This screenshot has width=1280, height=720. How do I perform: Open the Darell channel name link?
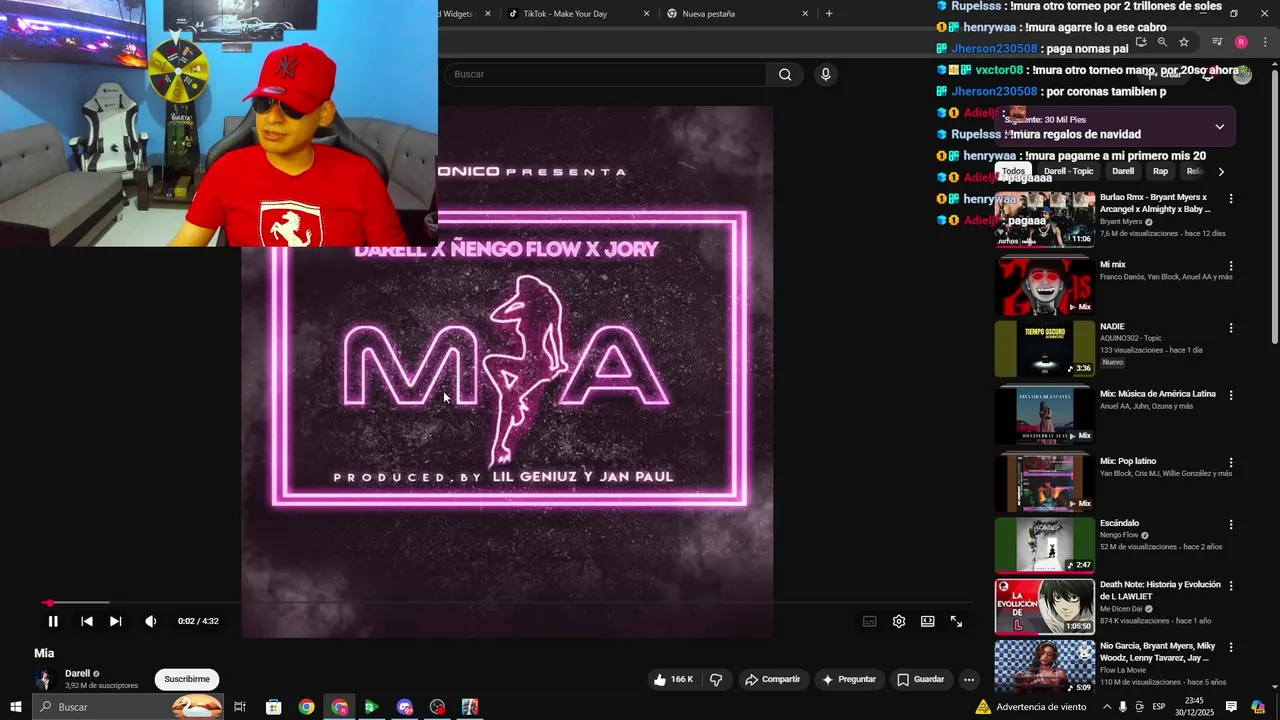[x=77, y=673]
